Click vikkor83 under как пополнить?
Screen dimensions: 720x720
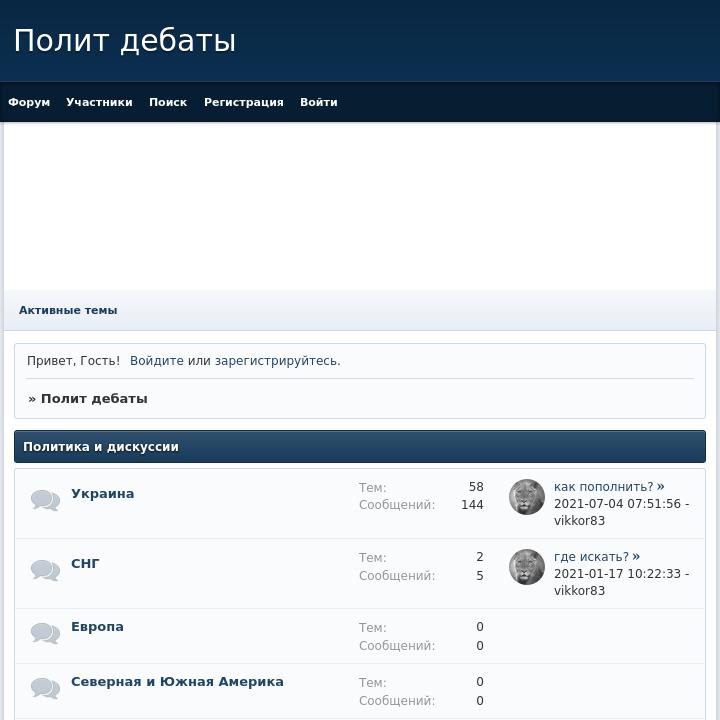(x=579, y=521)
